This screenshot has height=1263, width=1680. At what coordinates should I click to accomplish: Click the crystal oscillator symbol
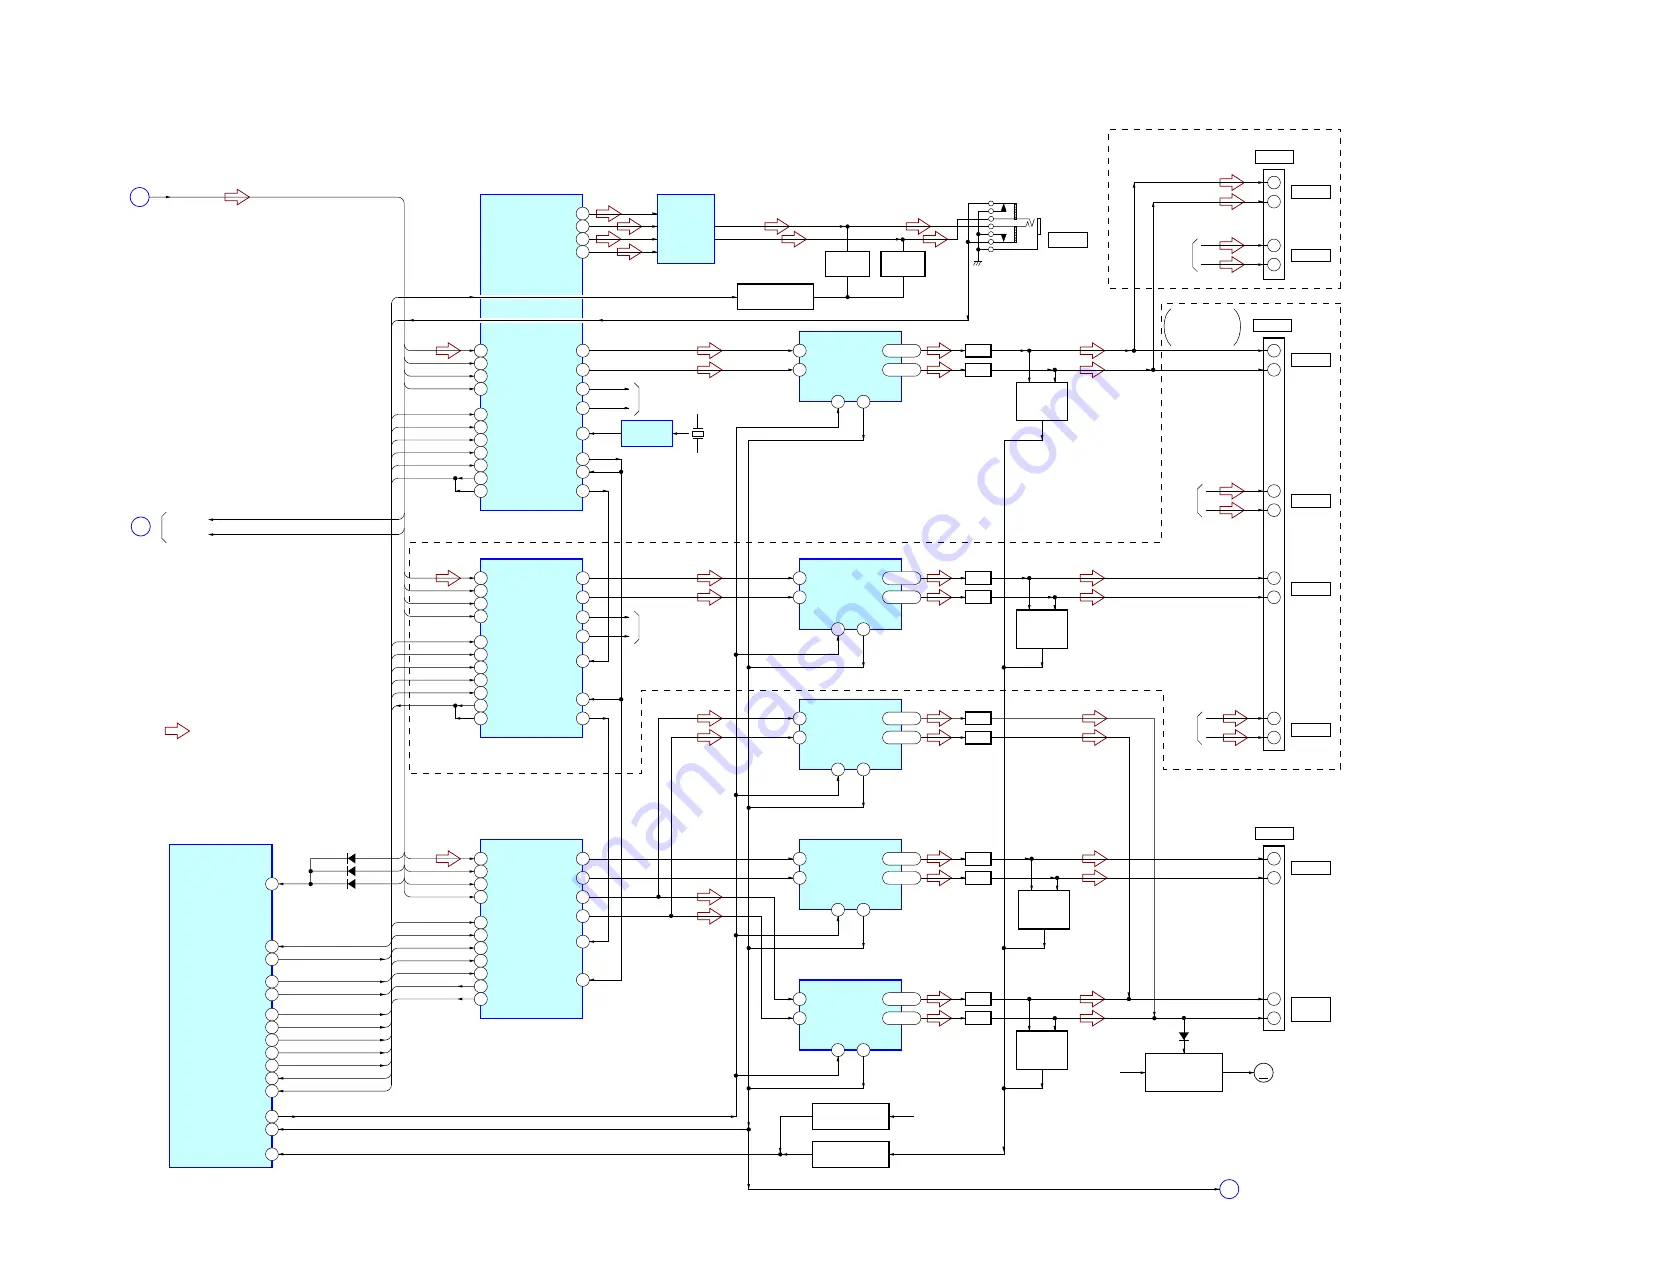[x=698, y=433]
